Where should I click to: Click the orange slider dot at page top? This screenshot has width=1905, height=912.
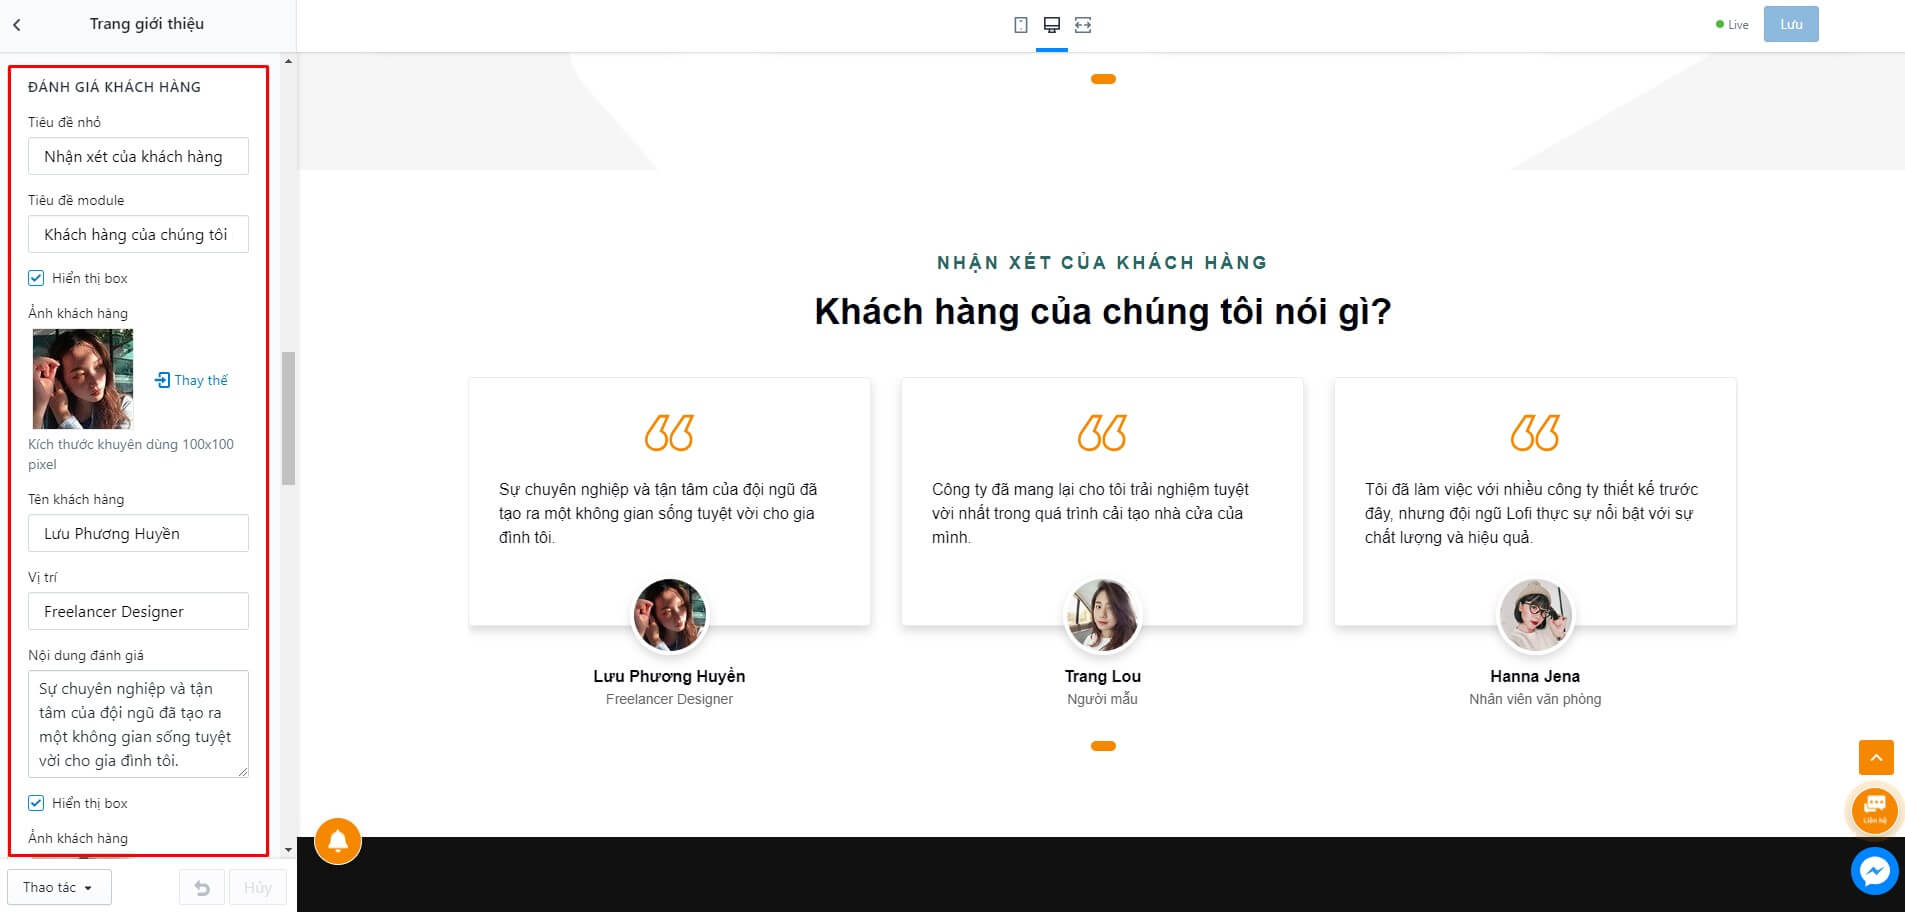pos(1103,79)
